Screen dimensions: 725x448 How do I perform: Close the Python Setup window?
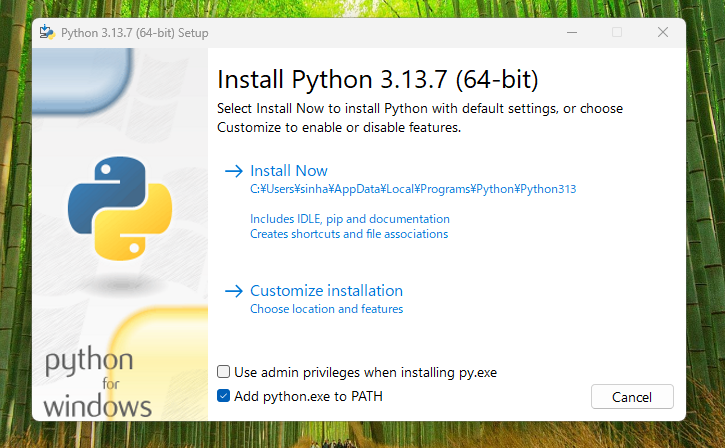click(x=662, y=32)
